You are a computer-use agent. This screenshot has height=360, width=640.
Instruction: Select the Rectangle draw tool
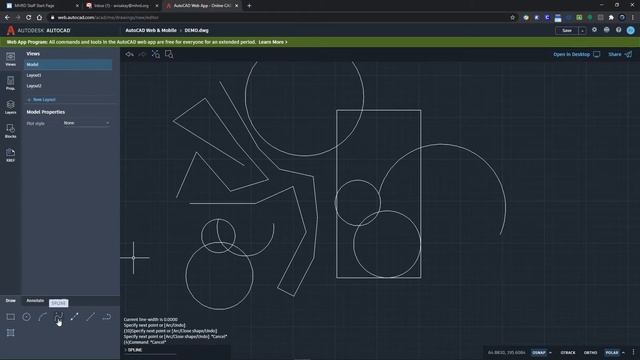point(11,317)
